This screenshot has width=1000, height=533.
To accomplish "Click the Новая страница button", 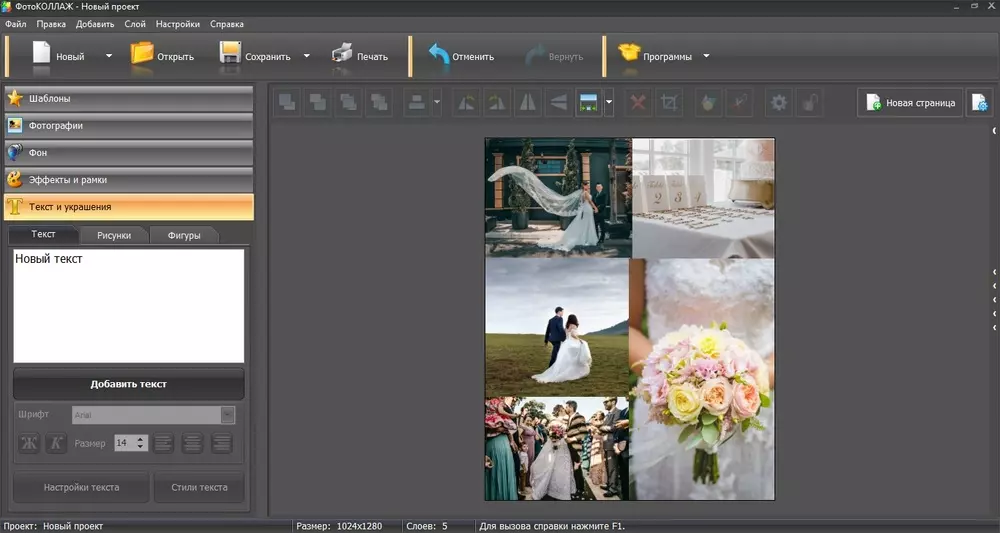I will click(x=910, y=102).
